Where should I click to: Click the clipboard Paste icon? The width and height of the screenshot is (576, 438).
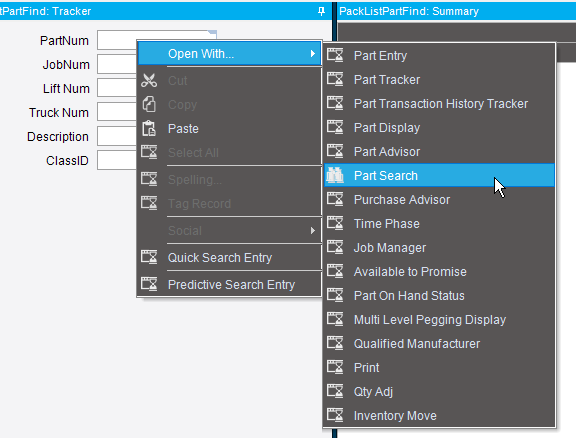[x=149, y=129]
